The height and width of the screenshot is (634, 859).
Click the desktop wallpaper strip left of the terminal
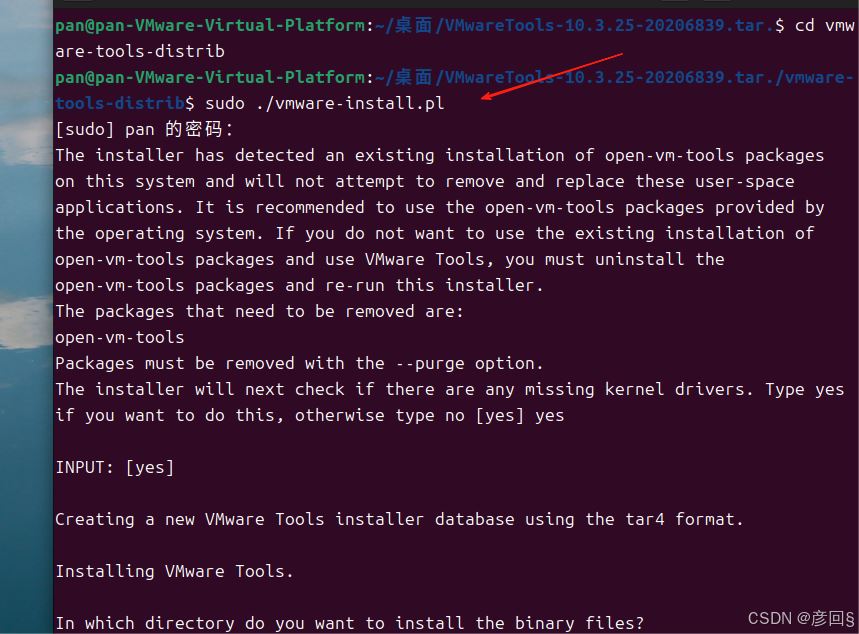point(26,318)
